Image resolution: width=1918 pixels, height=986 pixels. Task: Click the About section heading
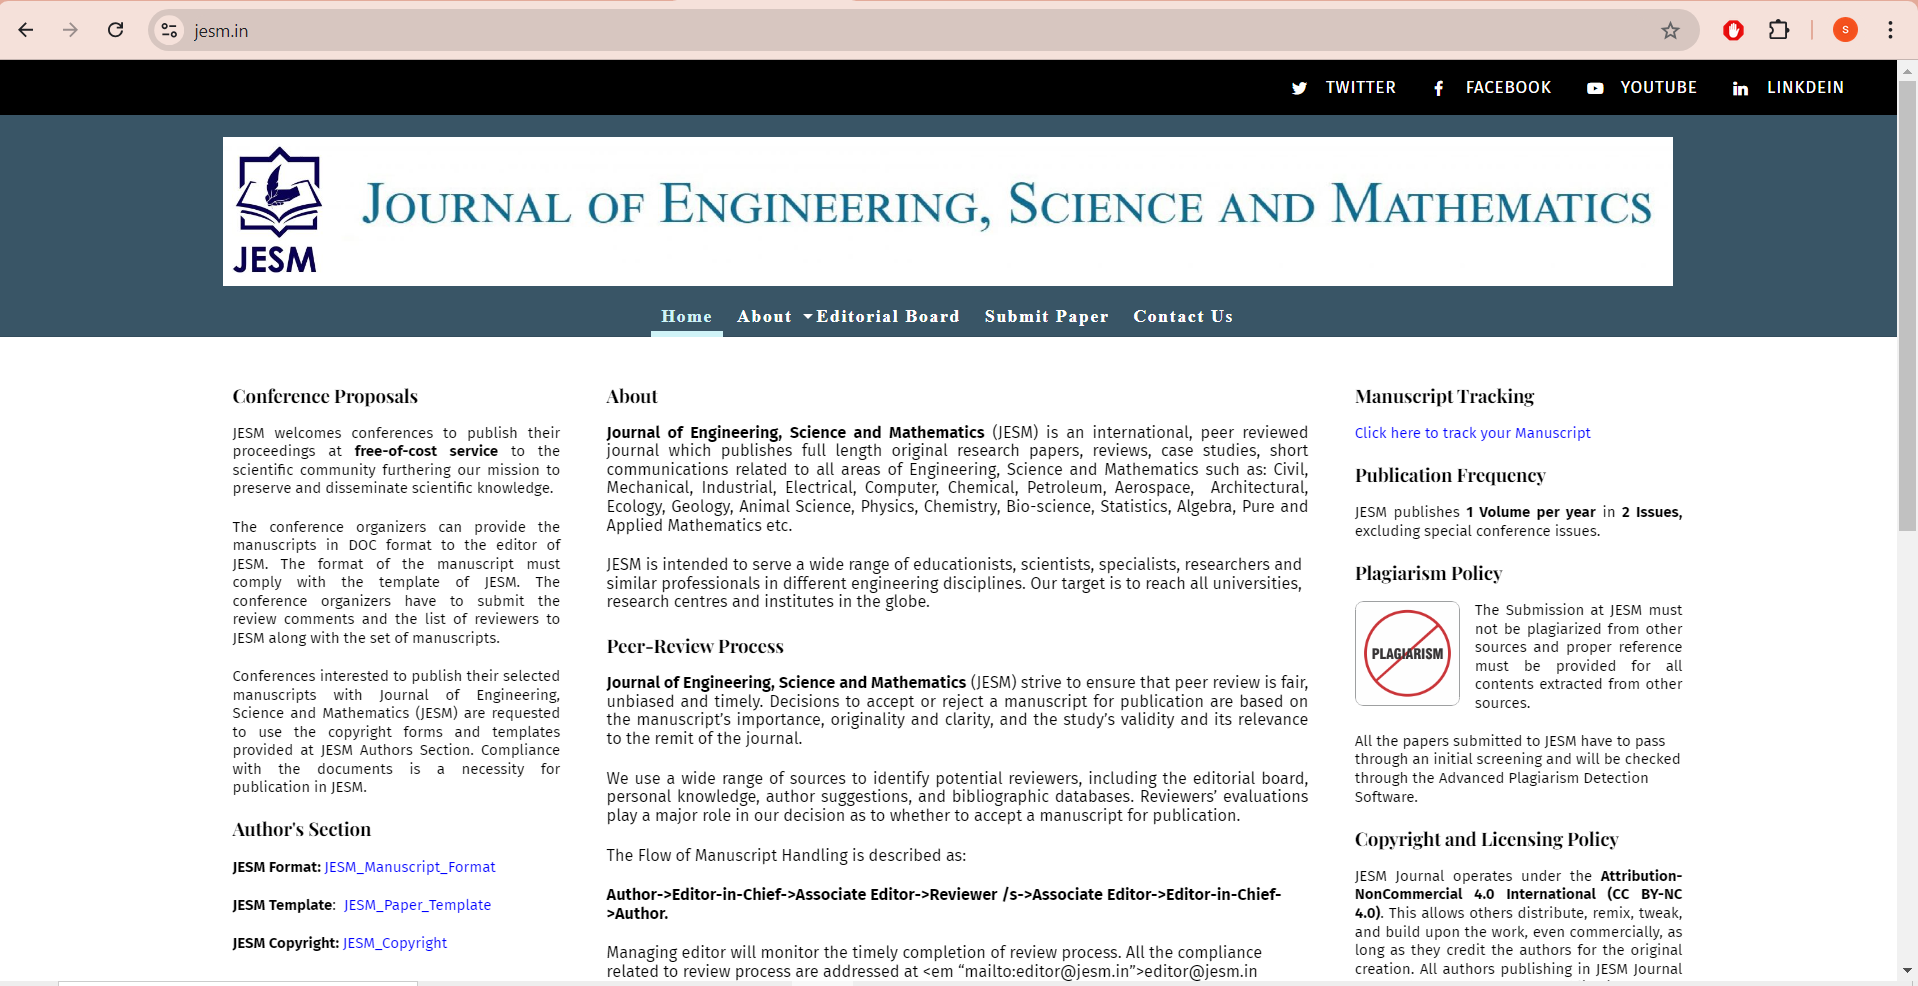click(632, 396)
